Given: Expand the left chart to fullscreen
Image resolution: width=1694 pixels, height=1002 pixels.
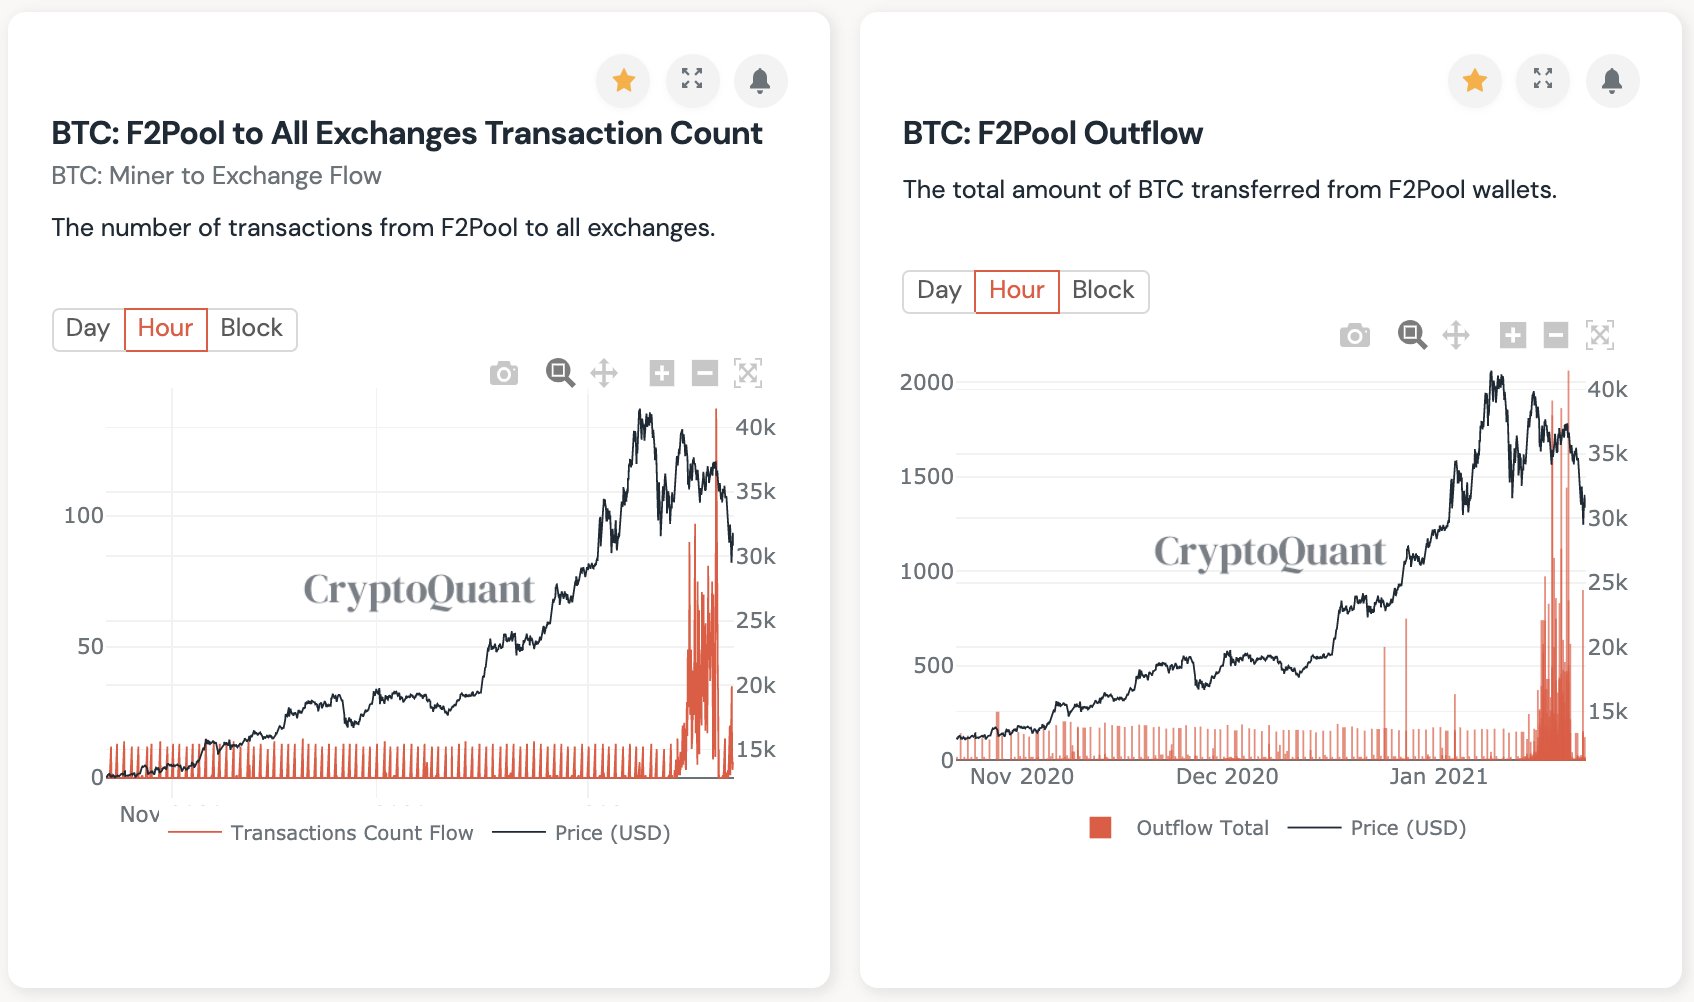Looking at the screenshot, I should 692,81.
